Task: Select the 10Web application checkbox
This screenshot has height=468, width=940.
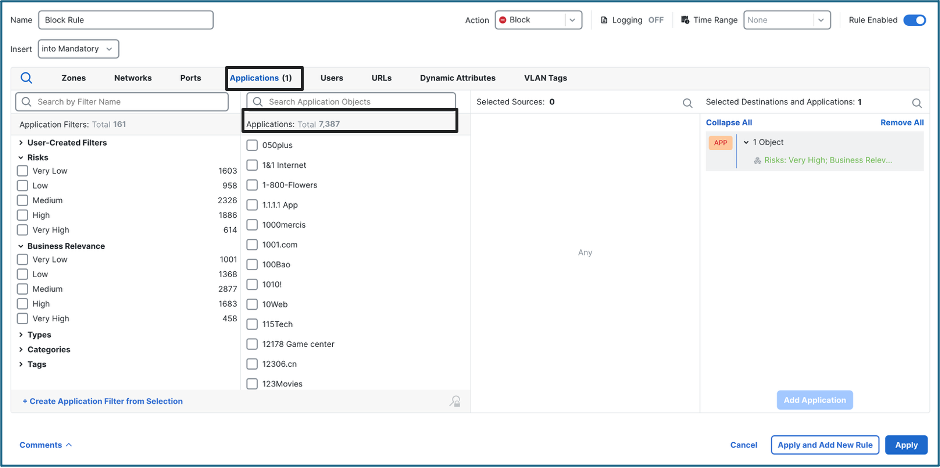Action: point(252,304)
